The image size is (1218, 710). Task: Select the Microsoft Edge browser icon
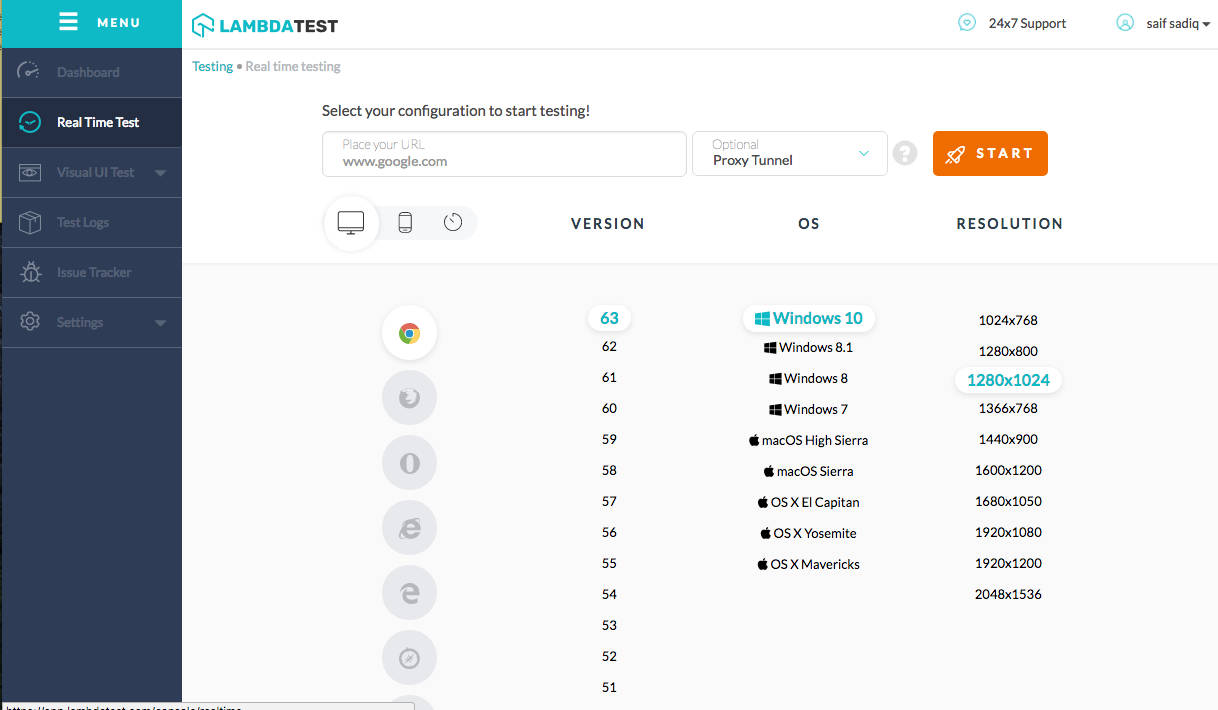[409, 592]
